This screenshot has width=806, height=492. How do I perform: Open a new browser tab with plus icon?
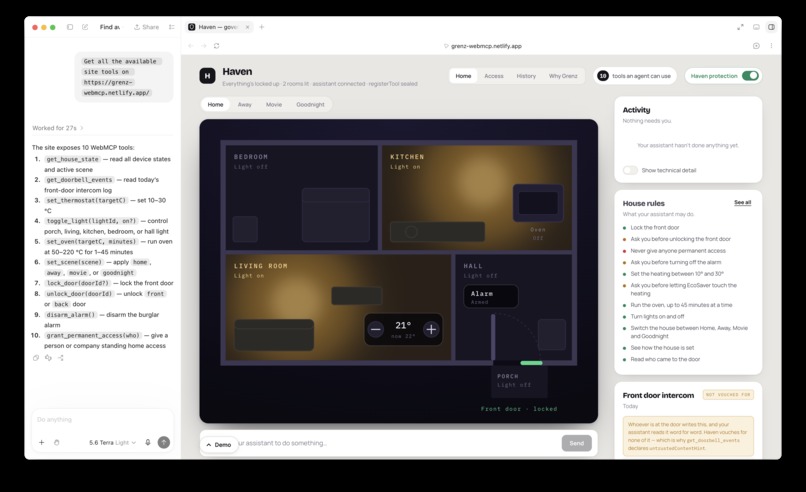[x=262, y=27]
